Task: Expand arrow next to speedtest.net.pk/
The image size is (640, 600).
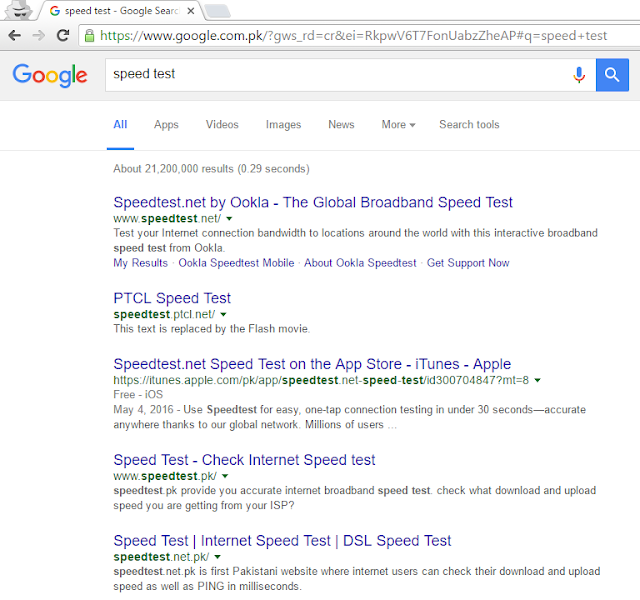Action: (x=218, y=557)
